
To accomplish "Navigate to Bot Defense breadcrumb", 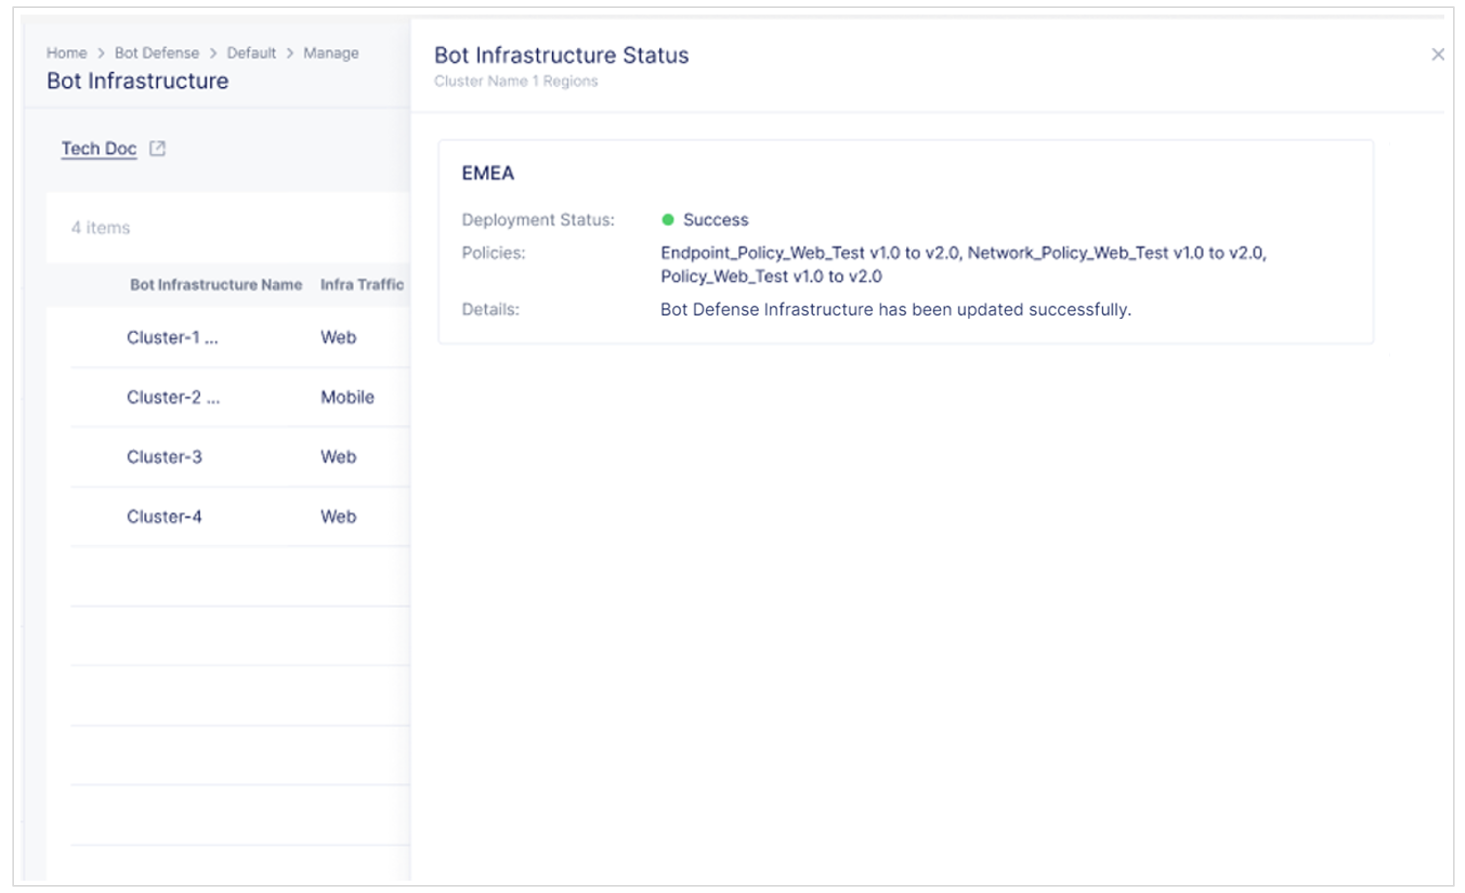I will click(156, 53).
